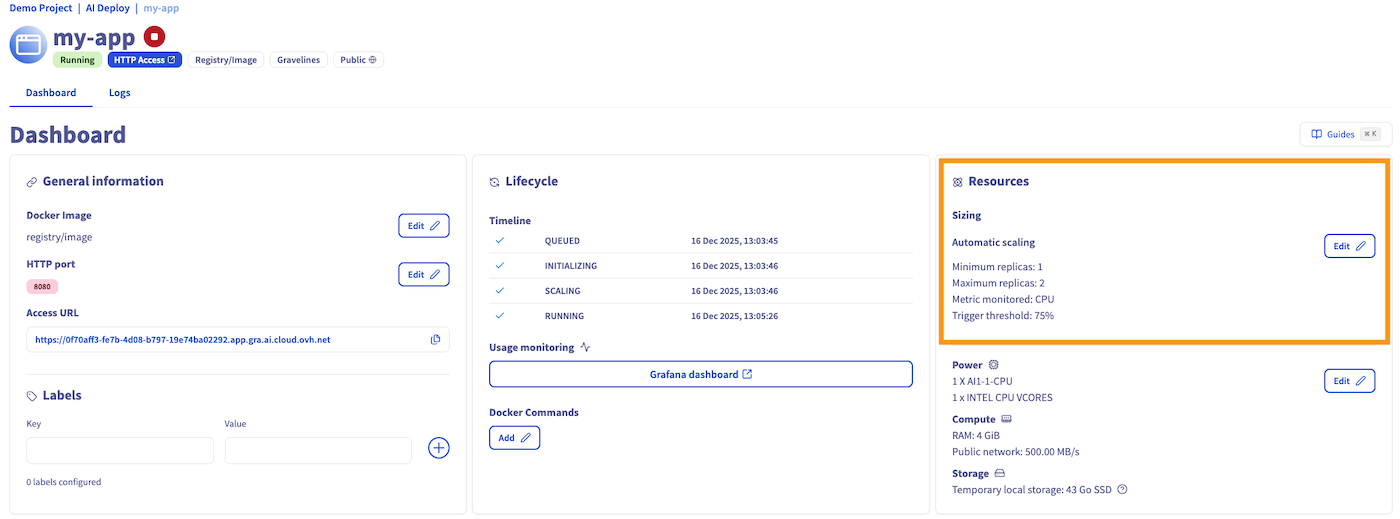This screenshot has height=519, width=1400.
Task: Click the my-app application icon
Action: (x=29, y=45)
